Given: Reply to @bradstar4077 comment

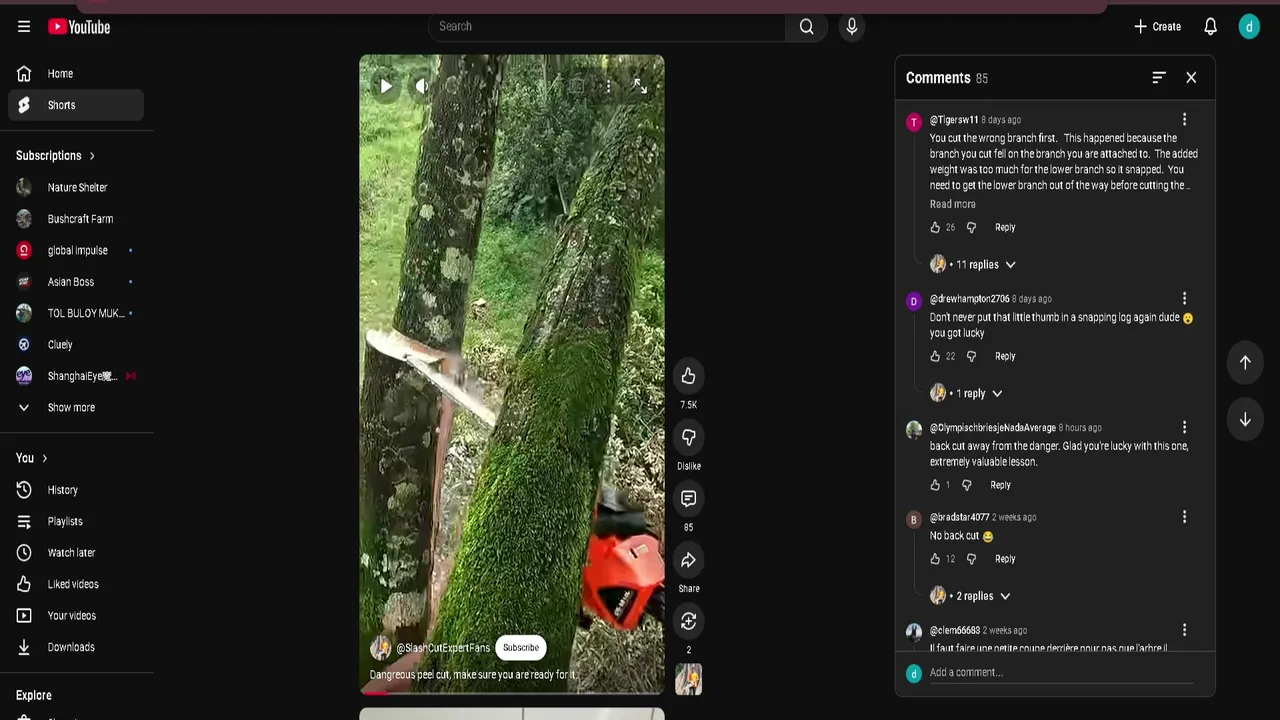Looking at the screenshot, I should 1005,560.
